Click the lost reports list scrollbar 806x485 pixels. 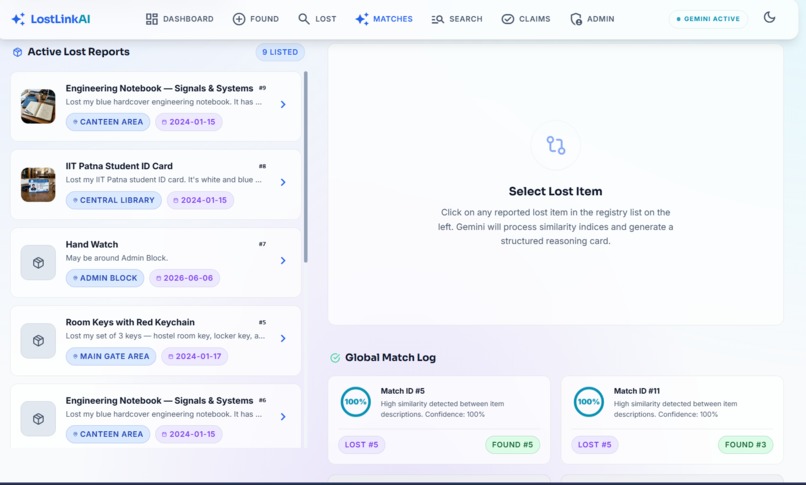306,167
